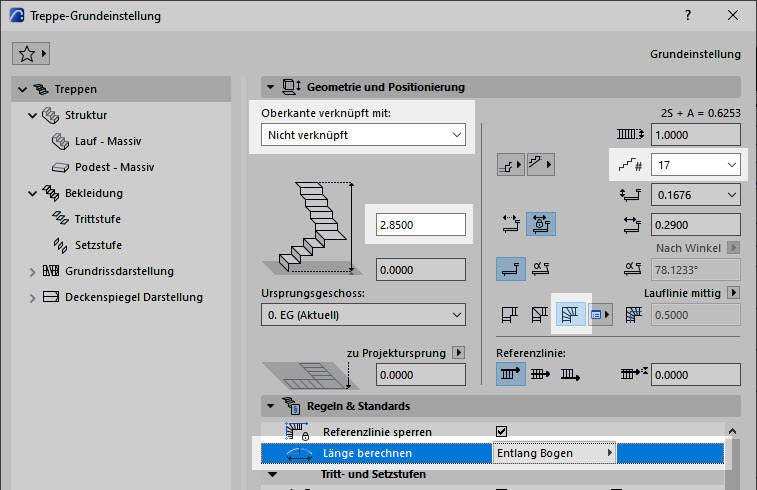Open the riser height dropdown 0.1676
757x490 pixels.
(x=695, y=195)
